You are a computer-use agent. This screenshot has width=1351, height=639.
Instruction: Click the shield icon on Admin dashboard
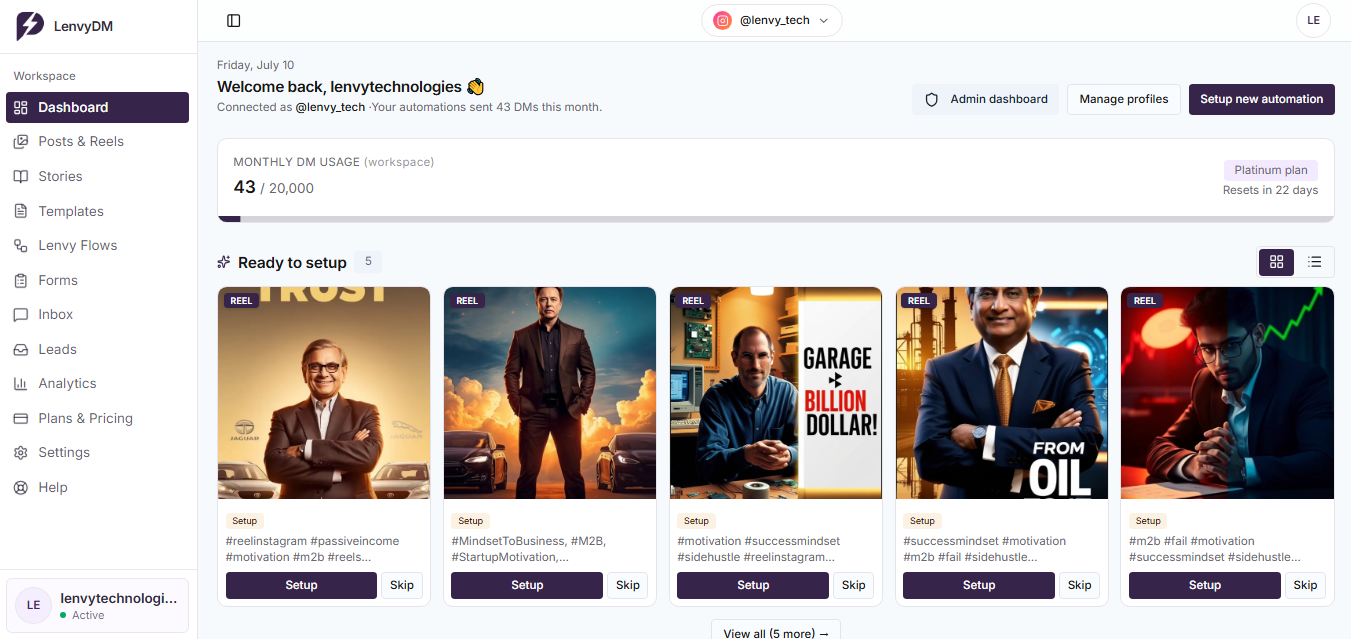tap(932, 99)
